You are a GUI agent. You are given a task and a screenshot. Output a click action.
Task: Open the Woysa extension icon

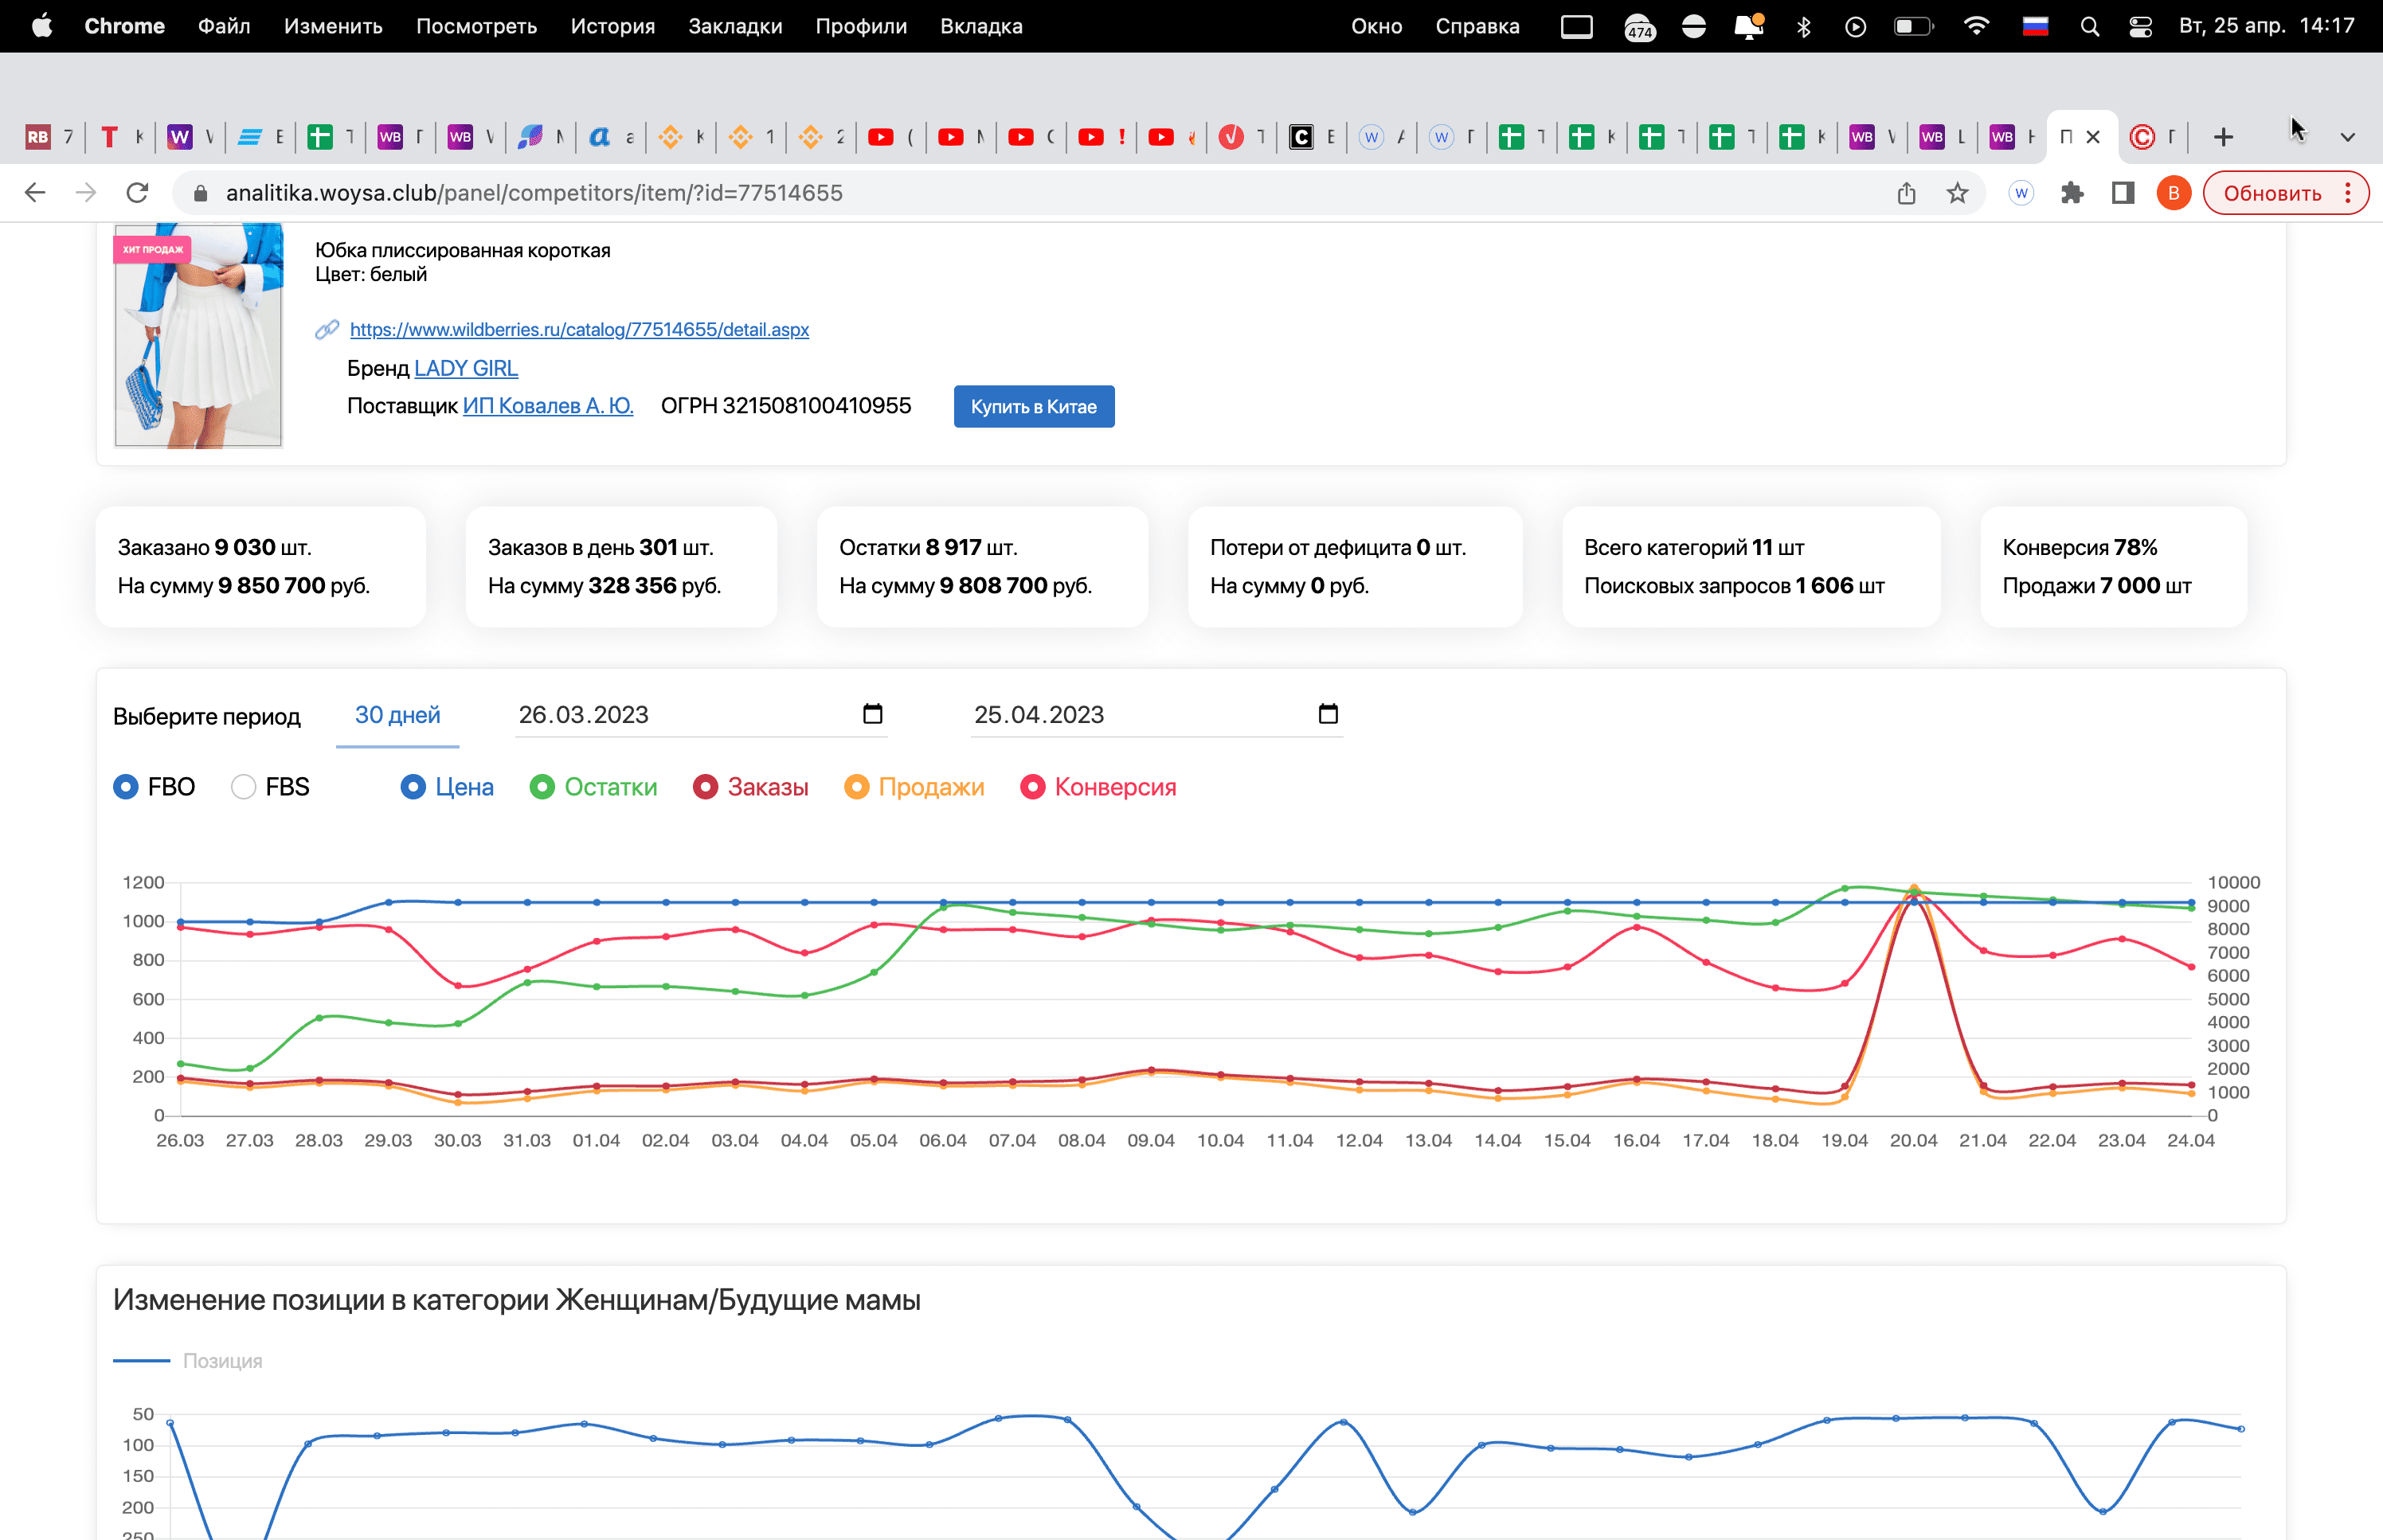[x=2021, y=193]
